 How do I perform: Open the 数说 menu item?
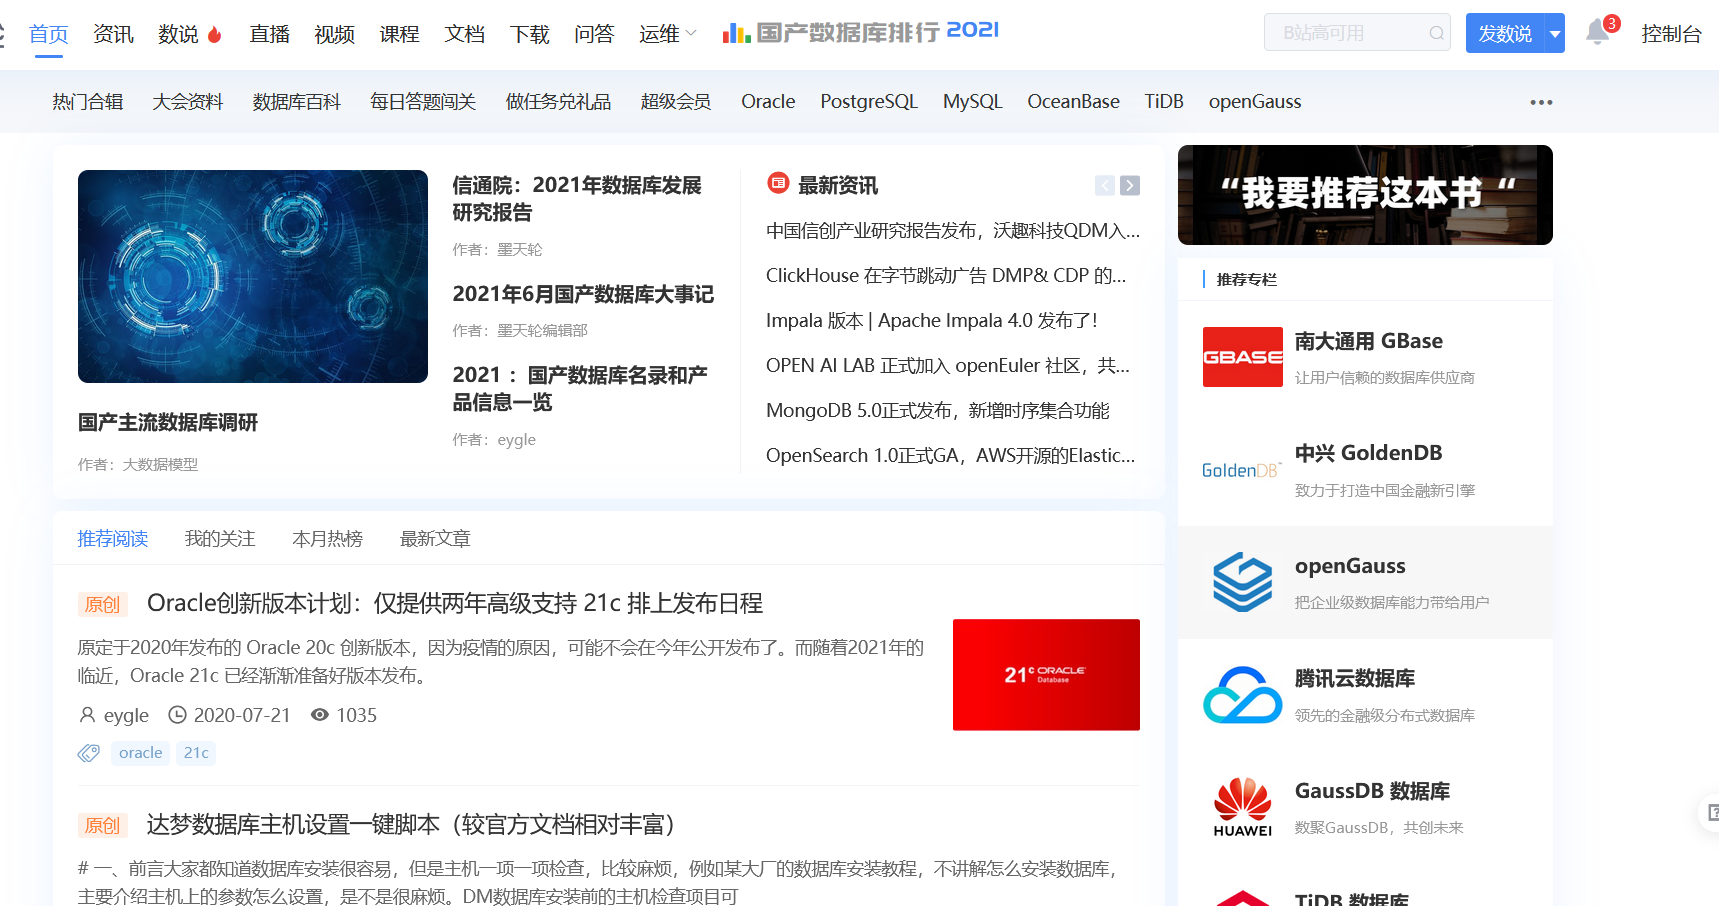tap(177, 33)
